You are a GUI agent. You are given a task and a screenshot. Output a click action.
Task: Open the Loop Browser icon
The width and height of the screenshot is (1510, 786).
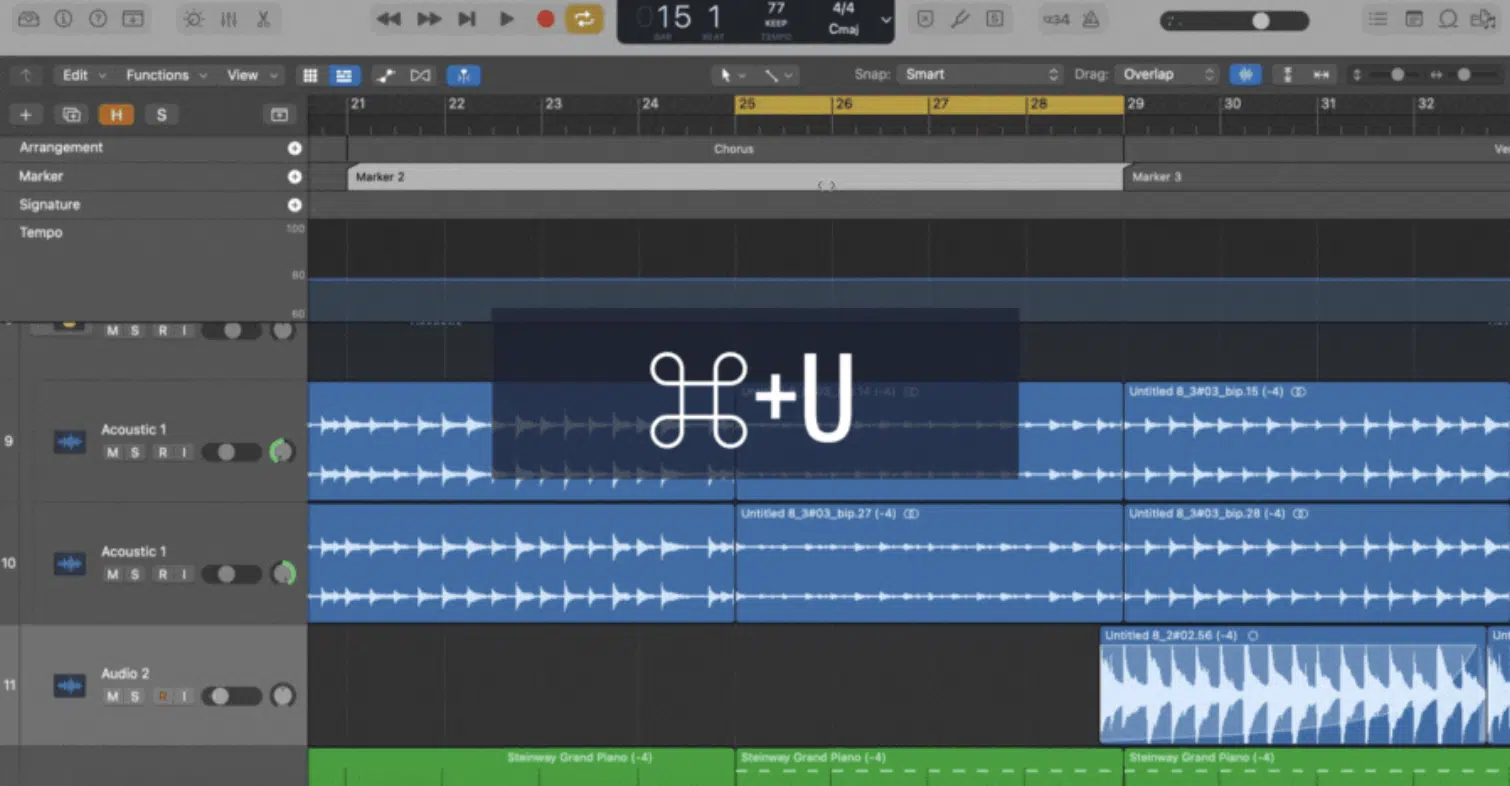click(1448, 19)
